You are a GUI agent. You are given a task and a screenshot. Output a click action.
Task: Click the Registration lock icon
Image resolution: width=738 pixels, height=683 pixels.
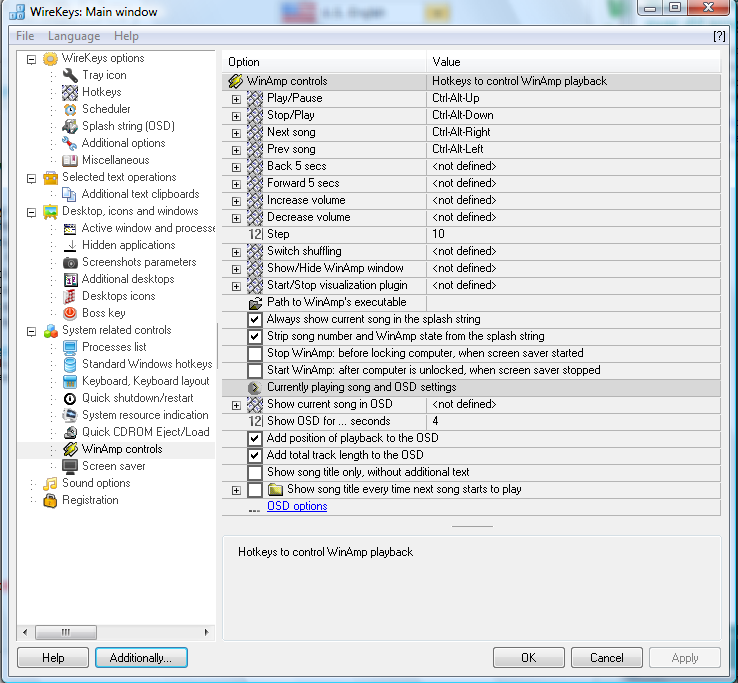tap(50, 500)
